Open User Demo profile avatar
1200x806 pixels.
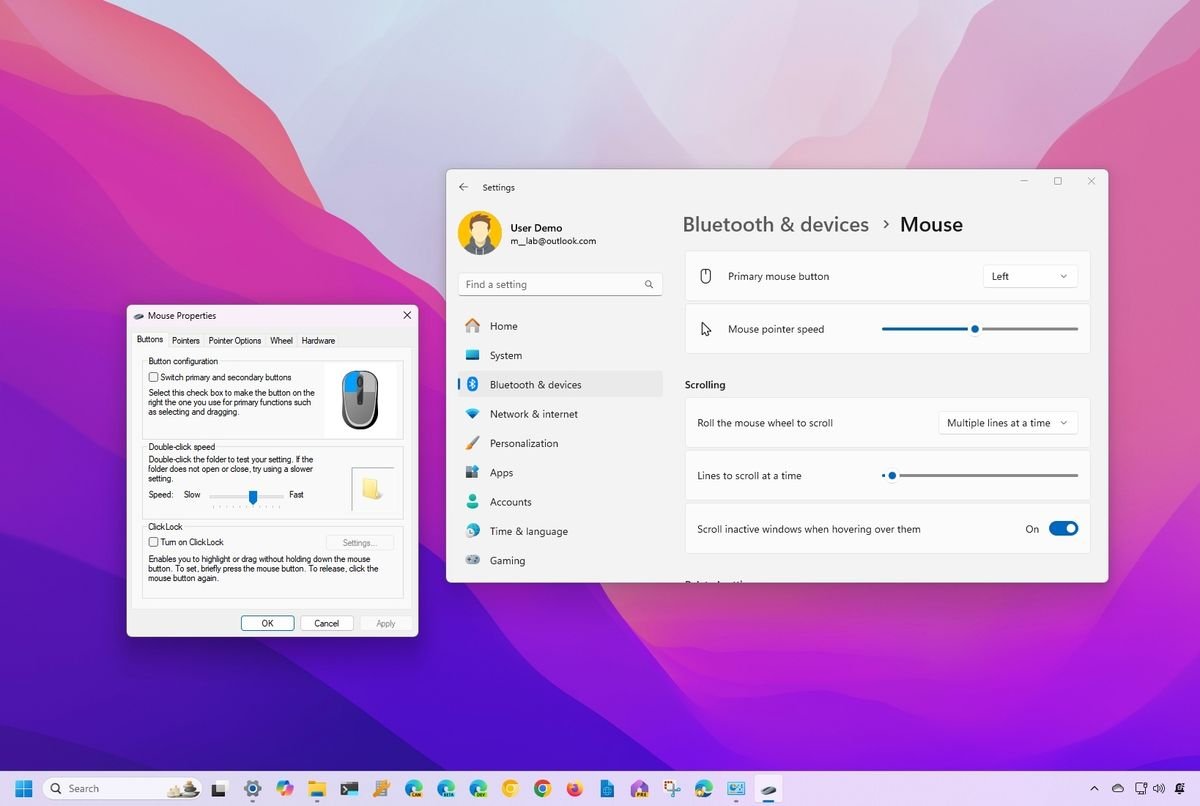click(x=479, y=233)
